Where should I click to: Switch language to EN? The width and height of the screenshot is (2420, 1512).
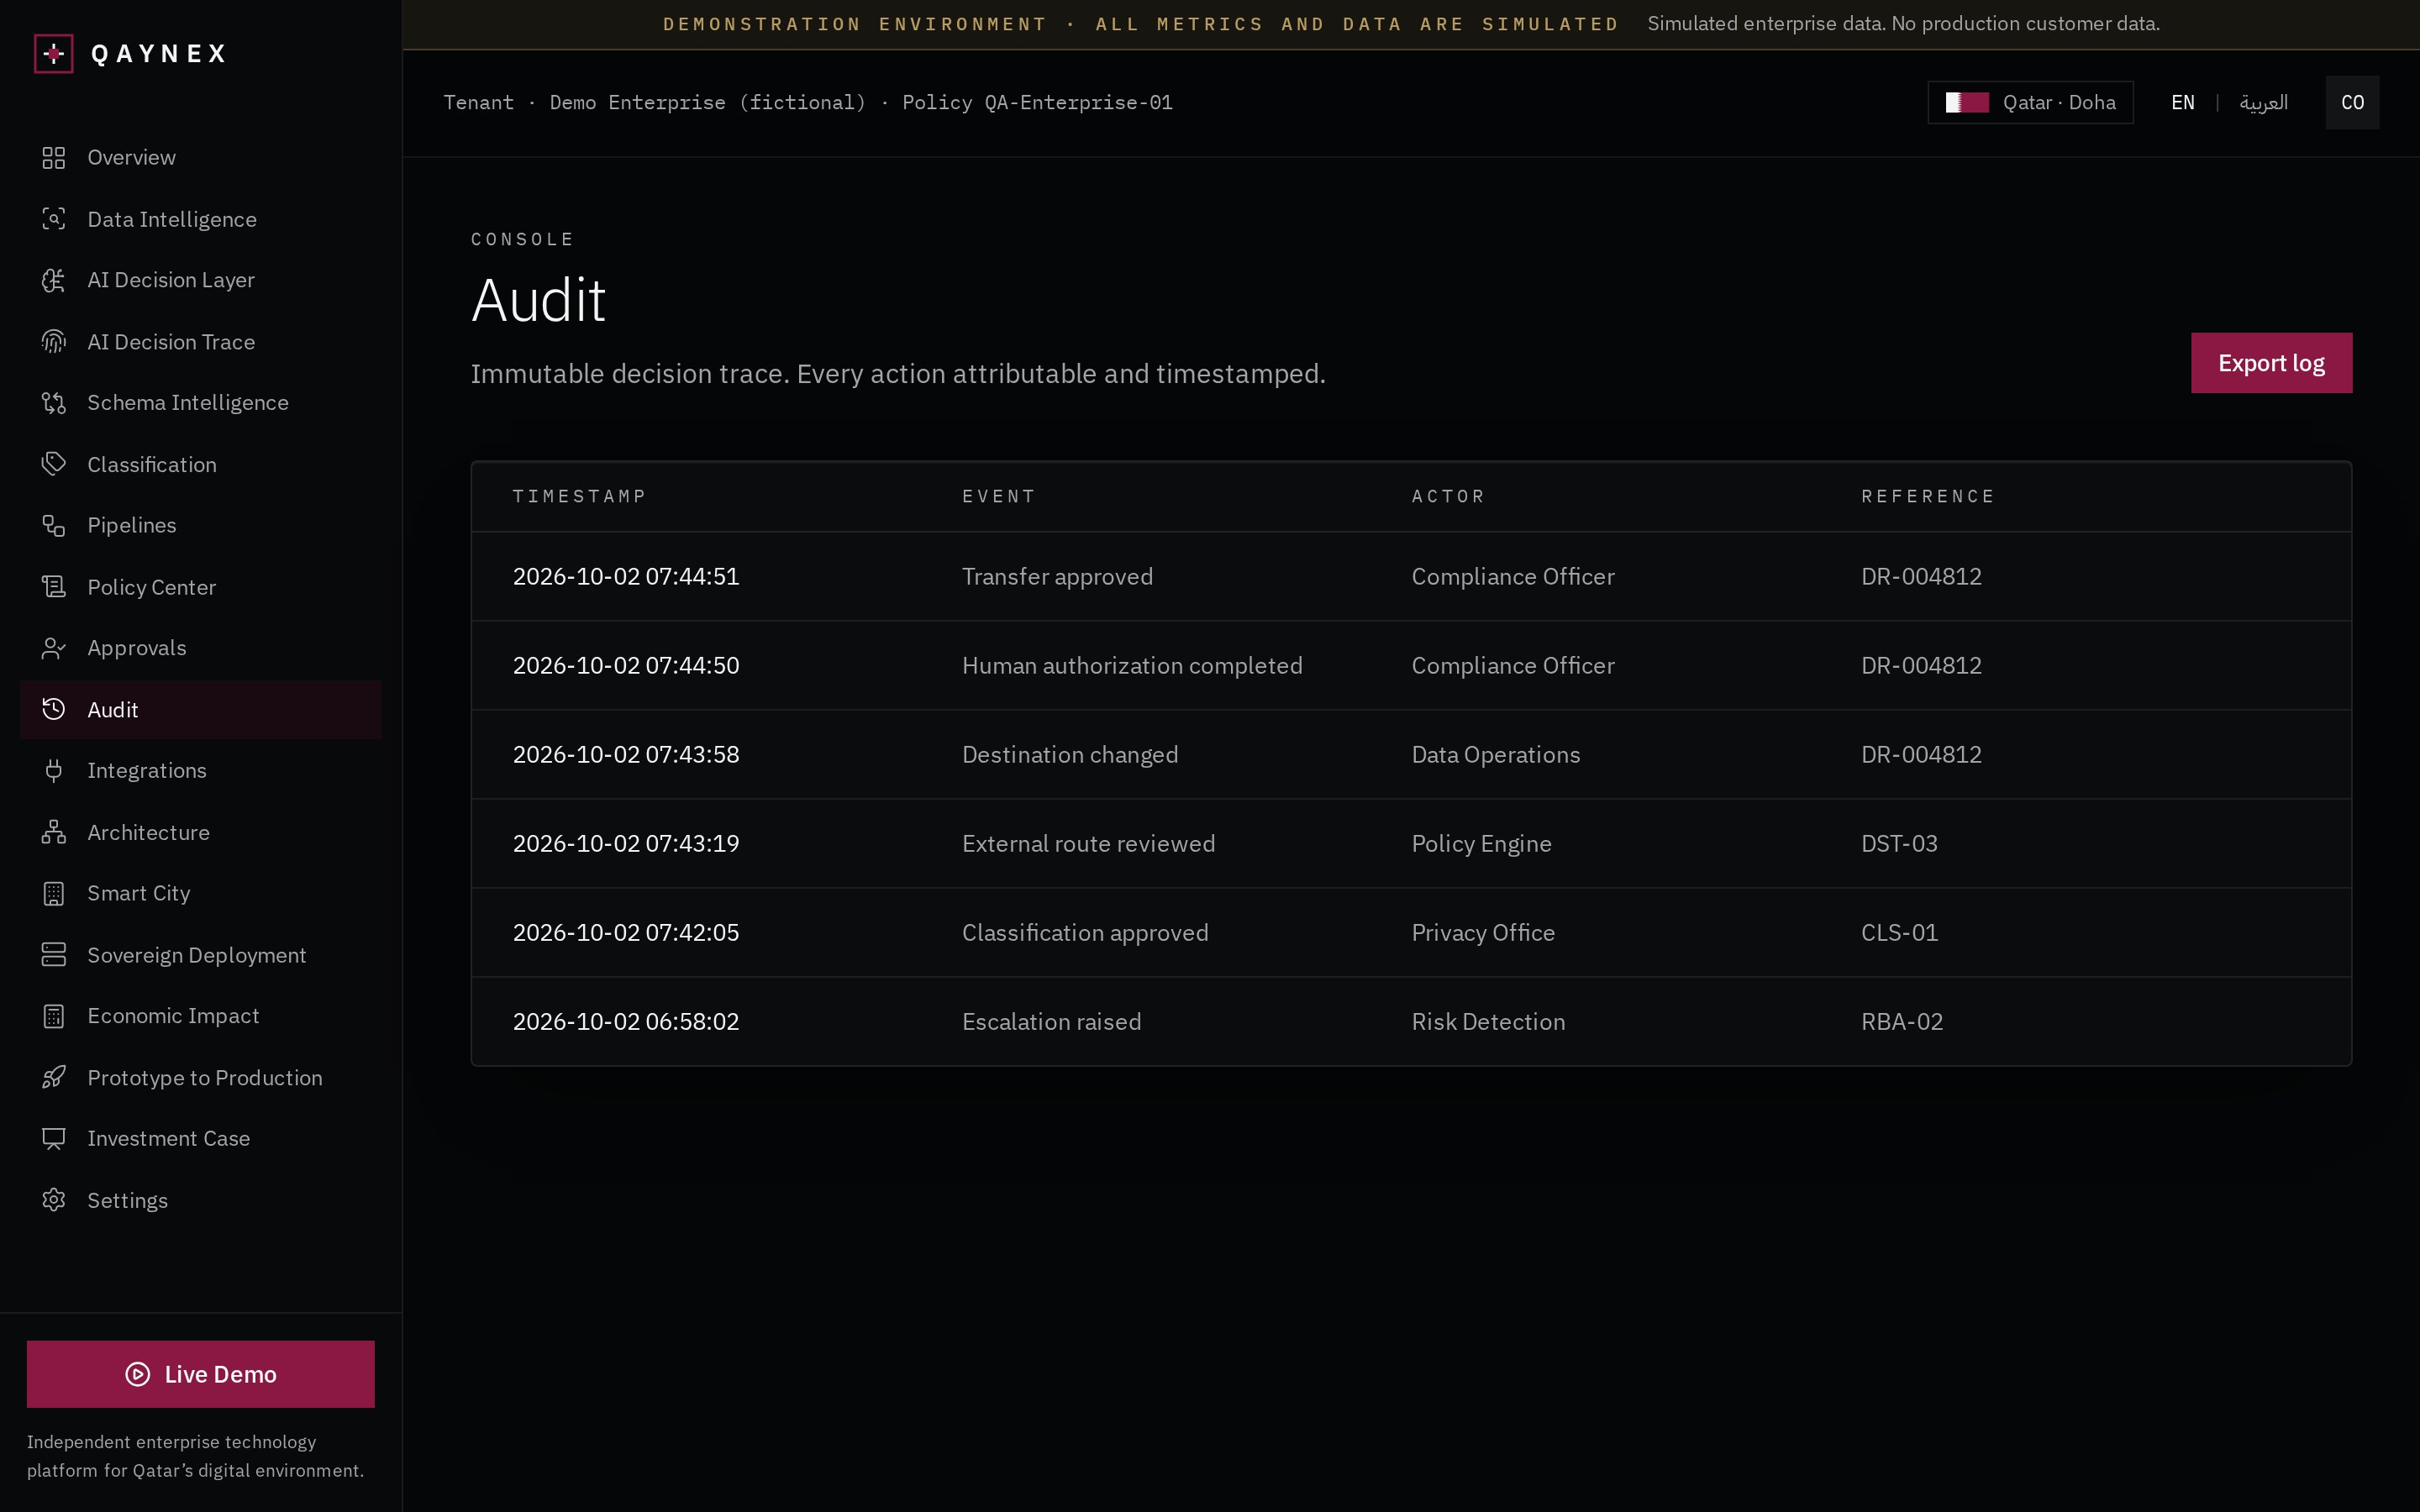(x=2183, y=102)
